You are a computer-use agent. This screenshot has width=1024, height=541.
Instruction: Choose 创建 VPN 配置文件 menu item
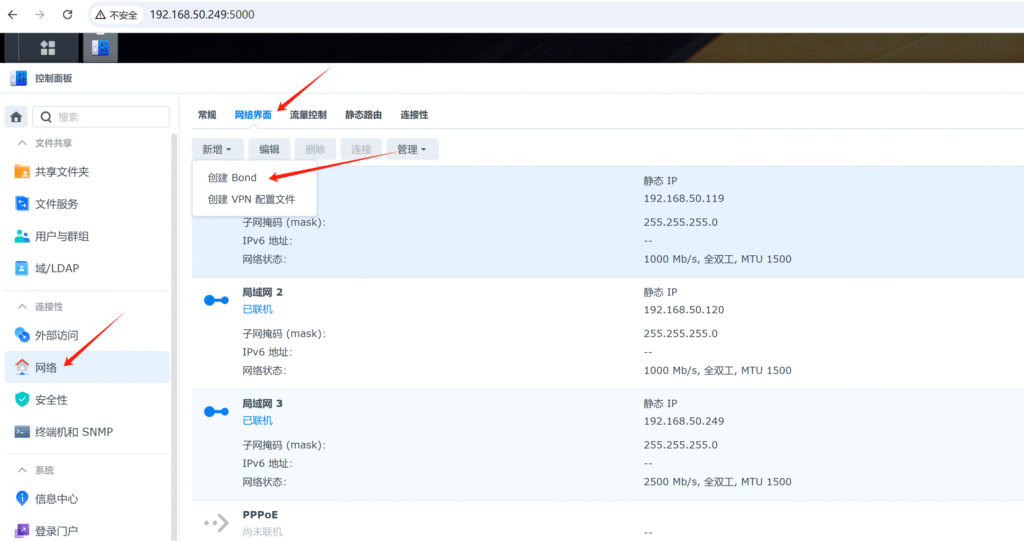click(251, 199)
